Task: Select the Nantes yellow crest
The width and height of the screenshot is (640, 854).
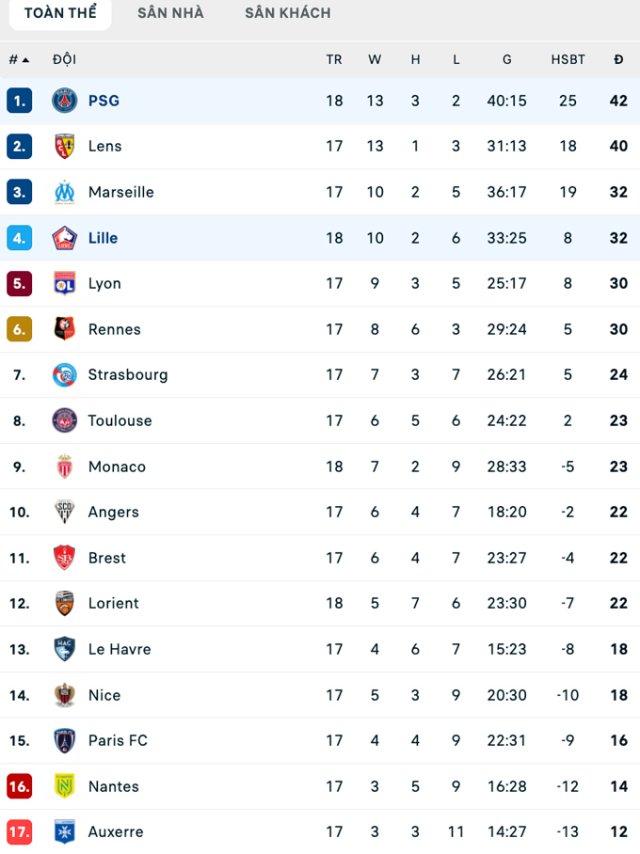Action: 64,786
